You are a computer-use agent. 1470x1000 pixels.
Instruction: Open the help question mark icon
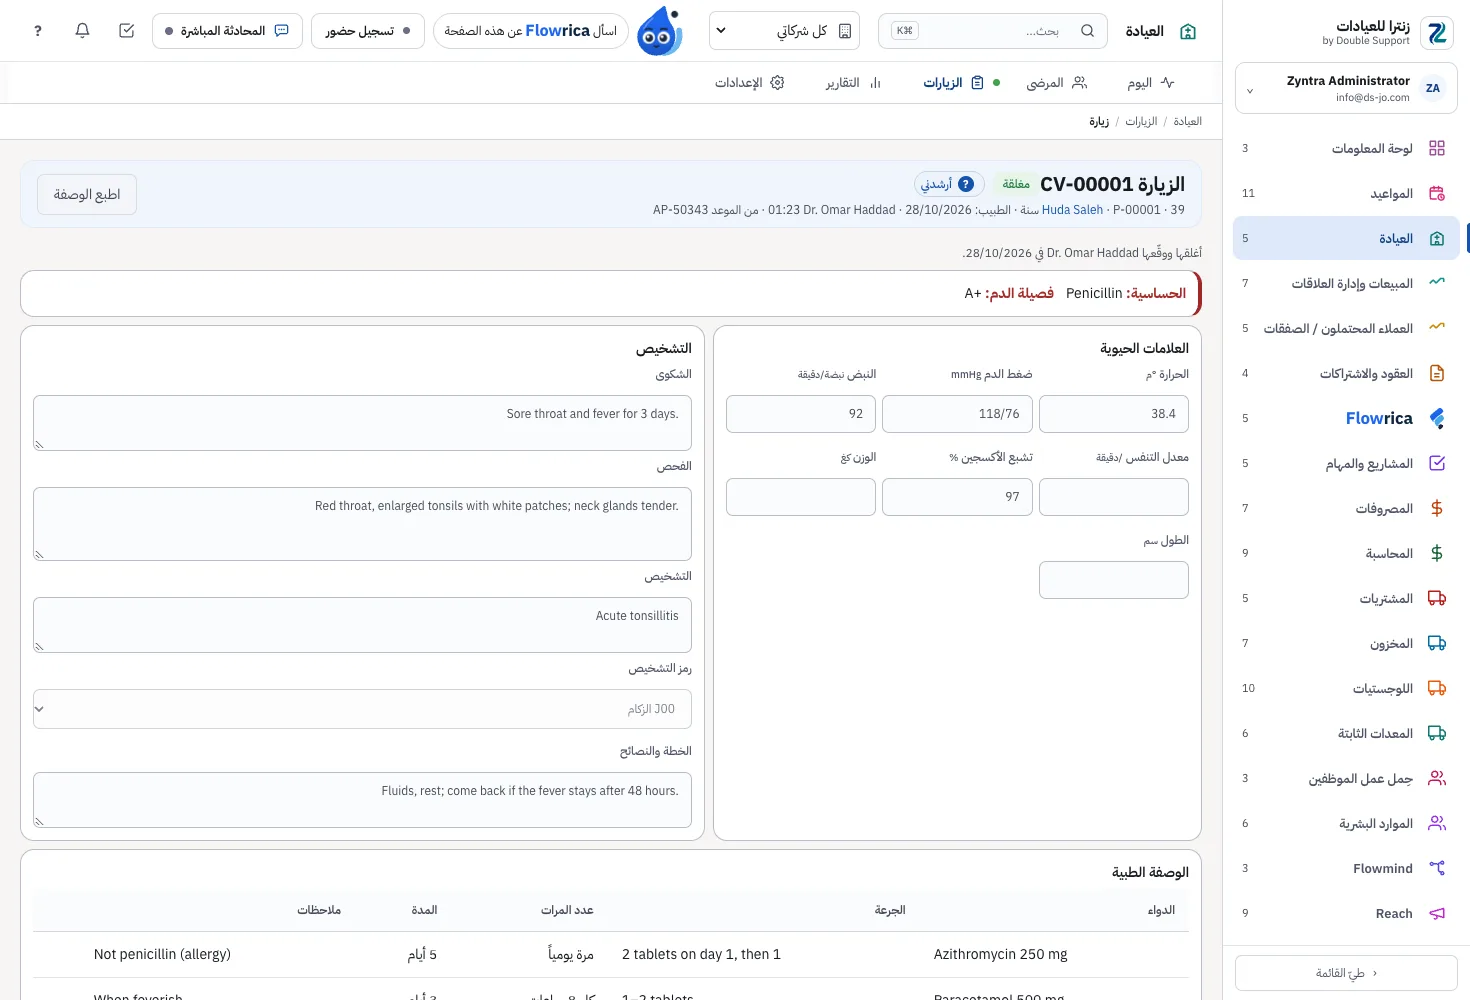point(38,31)
